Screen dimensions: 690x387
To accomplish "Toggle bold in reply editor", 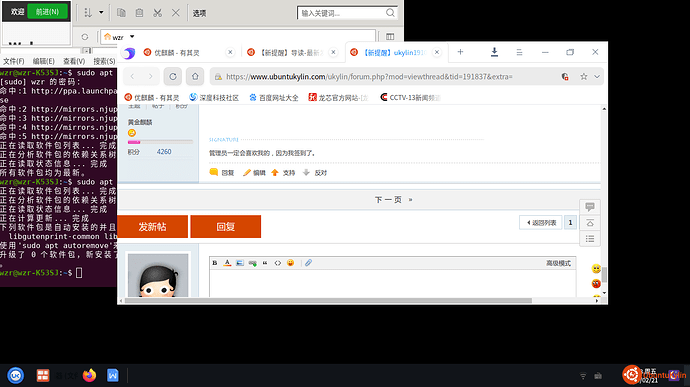I will pos(215,263).
